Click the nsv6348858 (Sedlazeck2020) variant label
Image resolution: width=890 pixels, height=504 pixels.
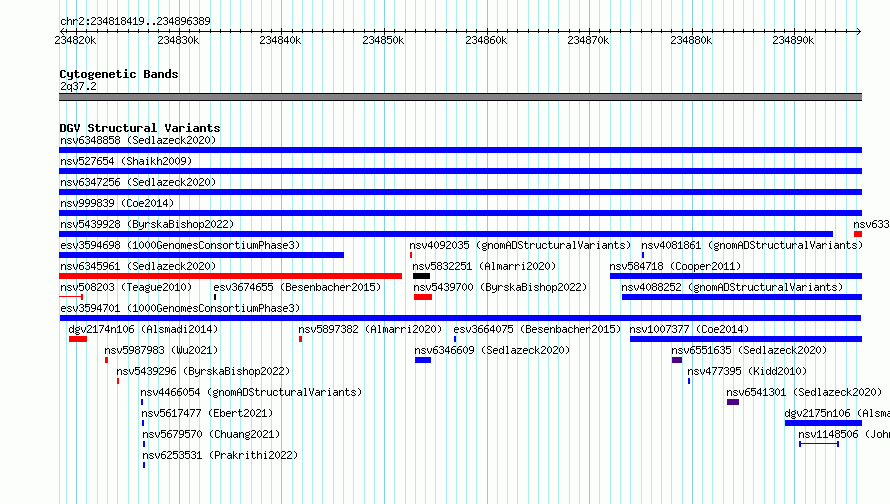point(138,140)
